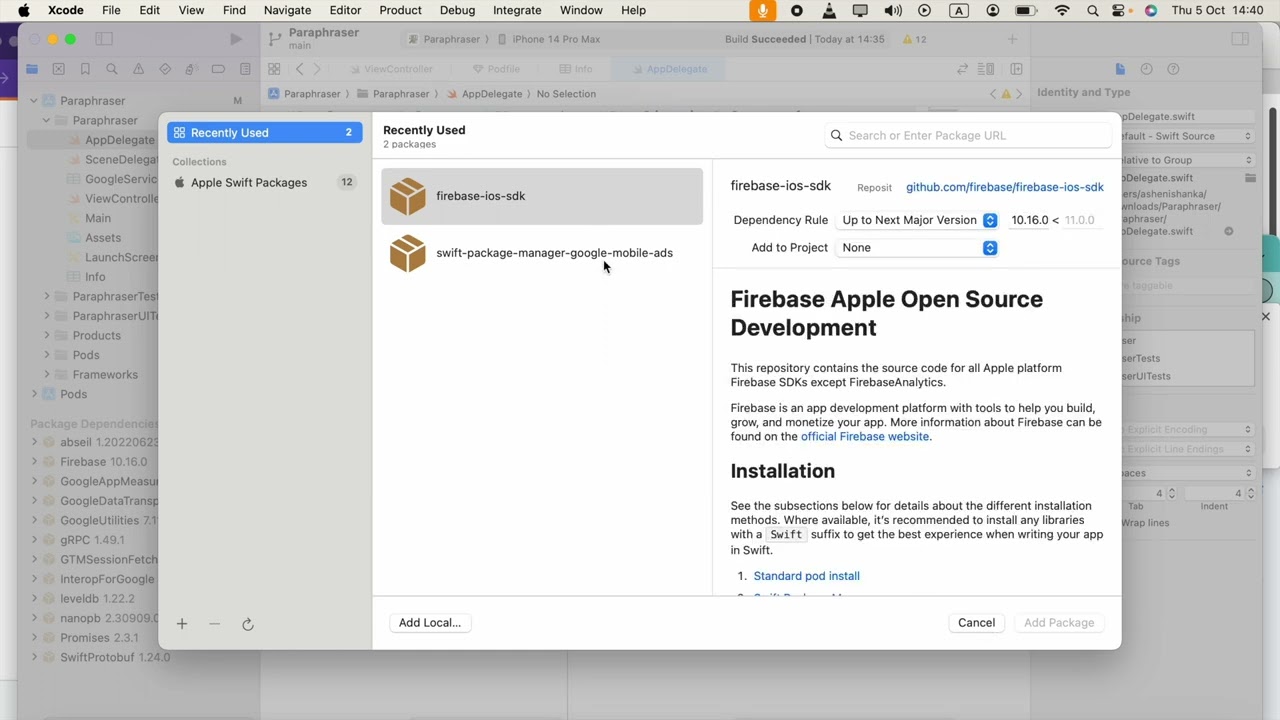Viewport: 1280px width, 720px height.
Task: Edit the minimum version 10.16.0 field
Action: (1029, 220)
